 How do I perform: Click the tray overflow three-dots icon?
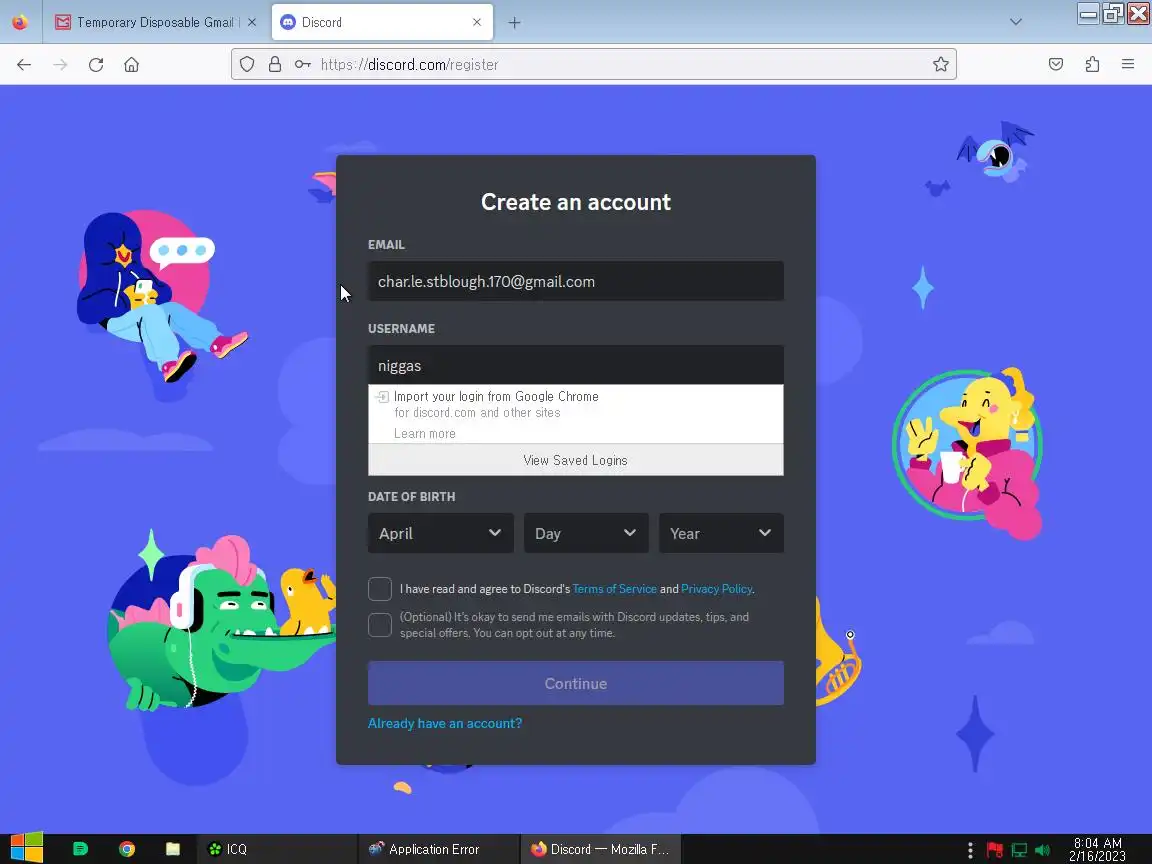coord(970,850)
